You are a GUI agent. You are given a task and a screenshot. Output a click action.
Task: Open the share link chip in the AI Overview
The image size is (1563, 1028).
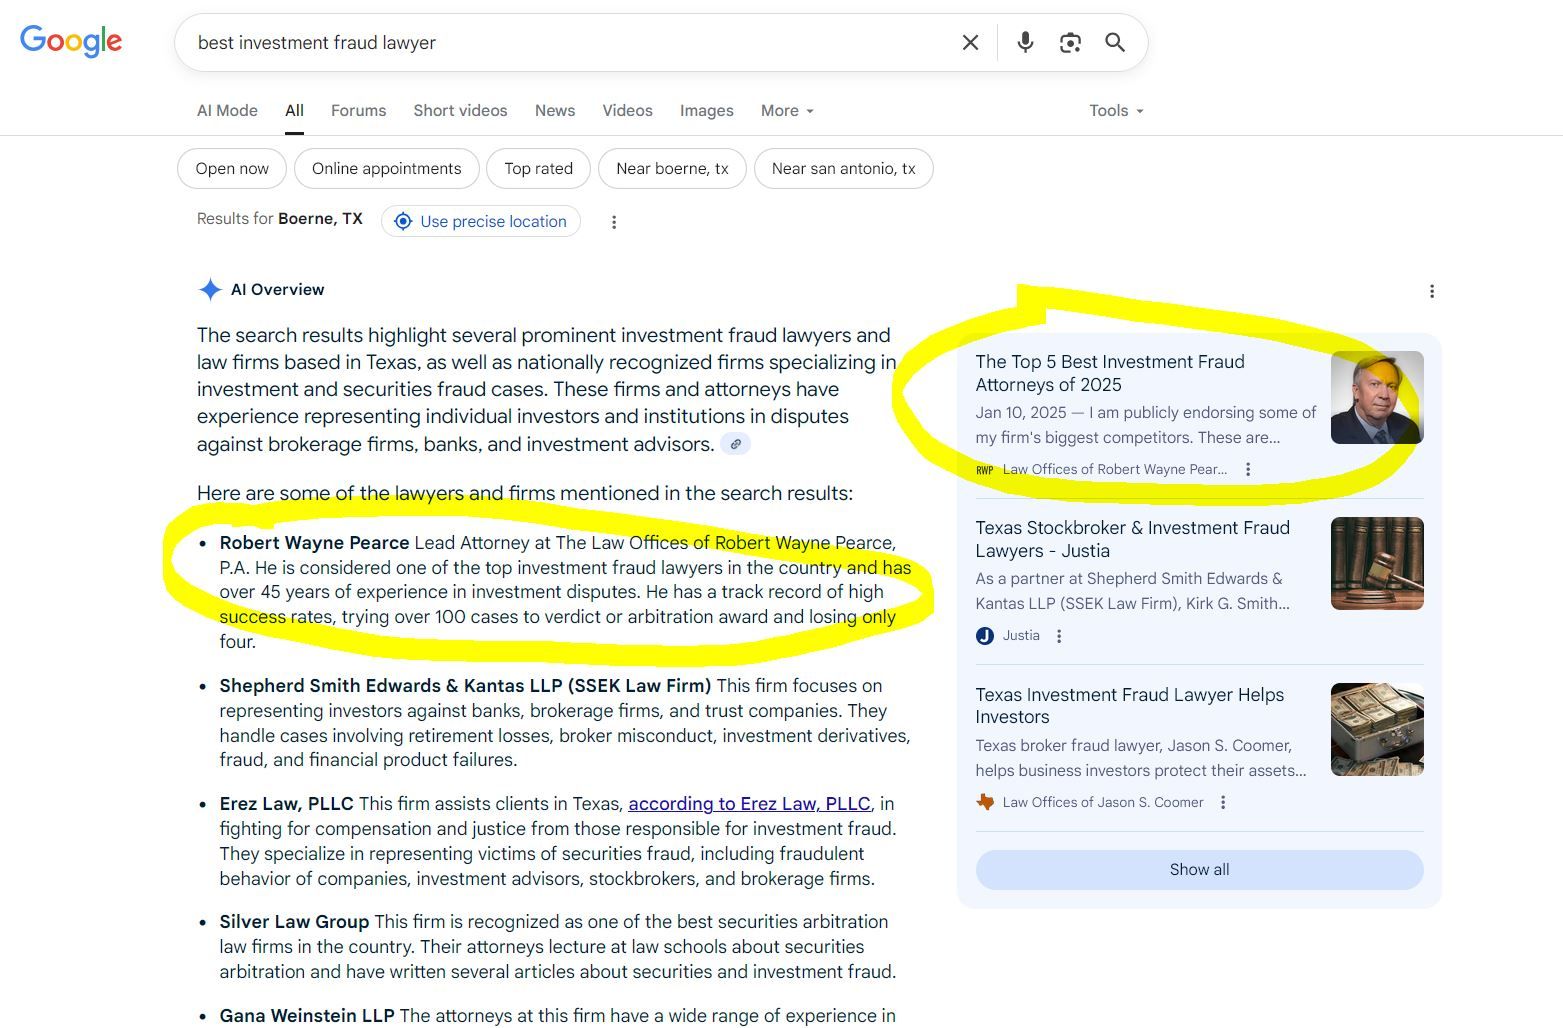[736, 444]
